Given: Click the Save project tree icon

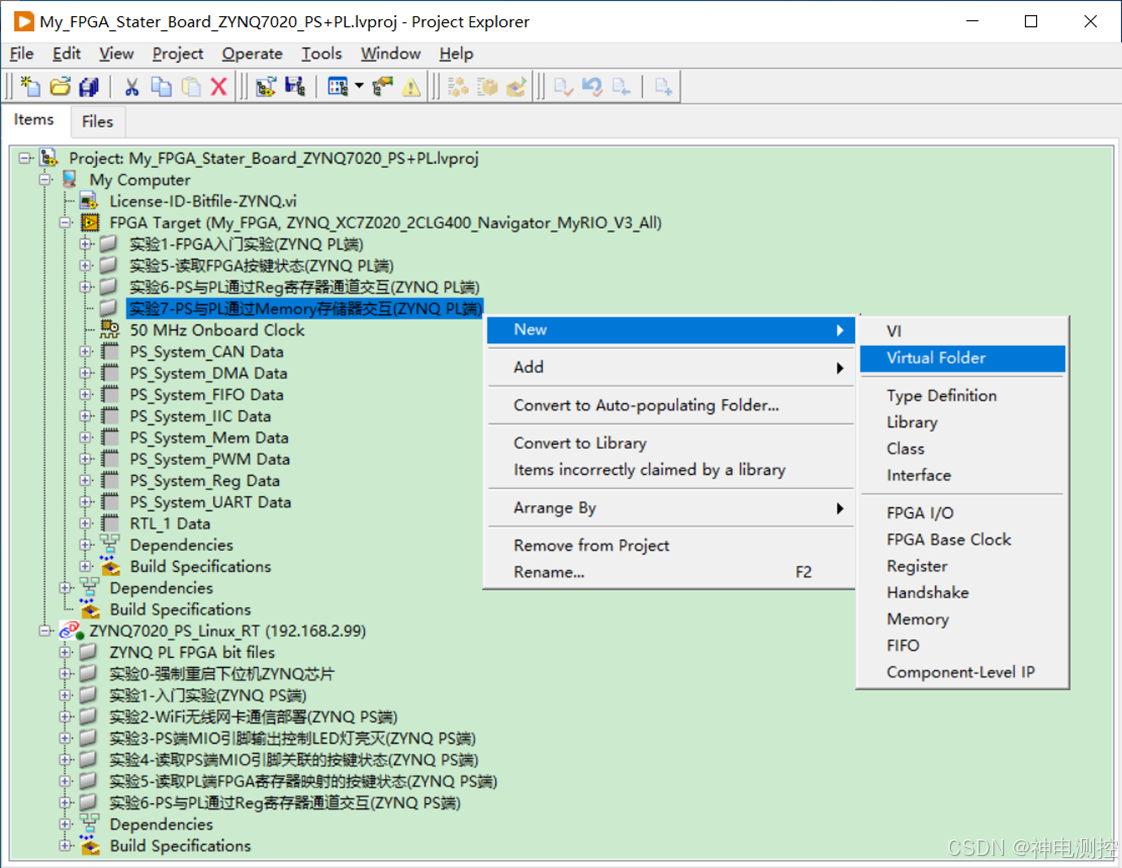Looking at the screenshot, I should [295, 87].
